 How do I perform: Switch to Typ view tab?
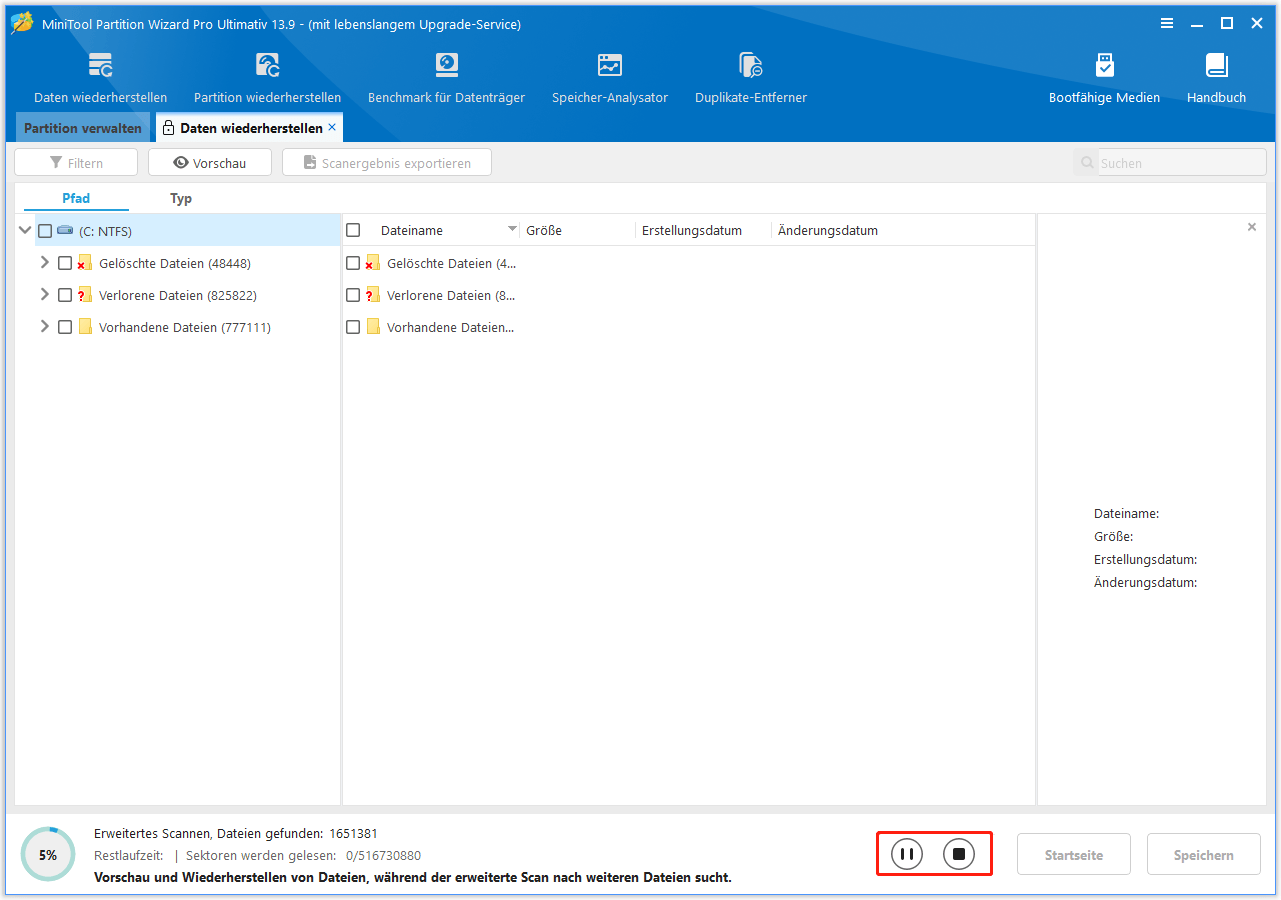pyautogui.click(x=181, y=198)
